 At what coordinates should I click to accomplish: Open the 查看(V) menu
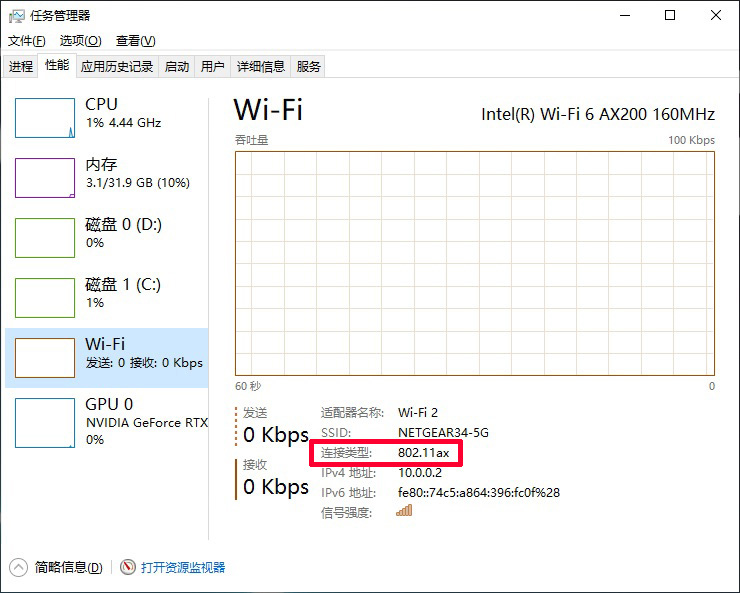point(135,41)
